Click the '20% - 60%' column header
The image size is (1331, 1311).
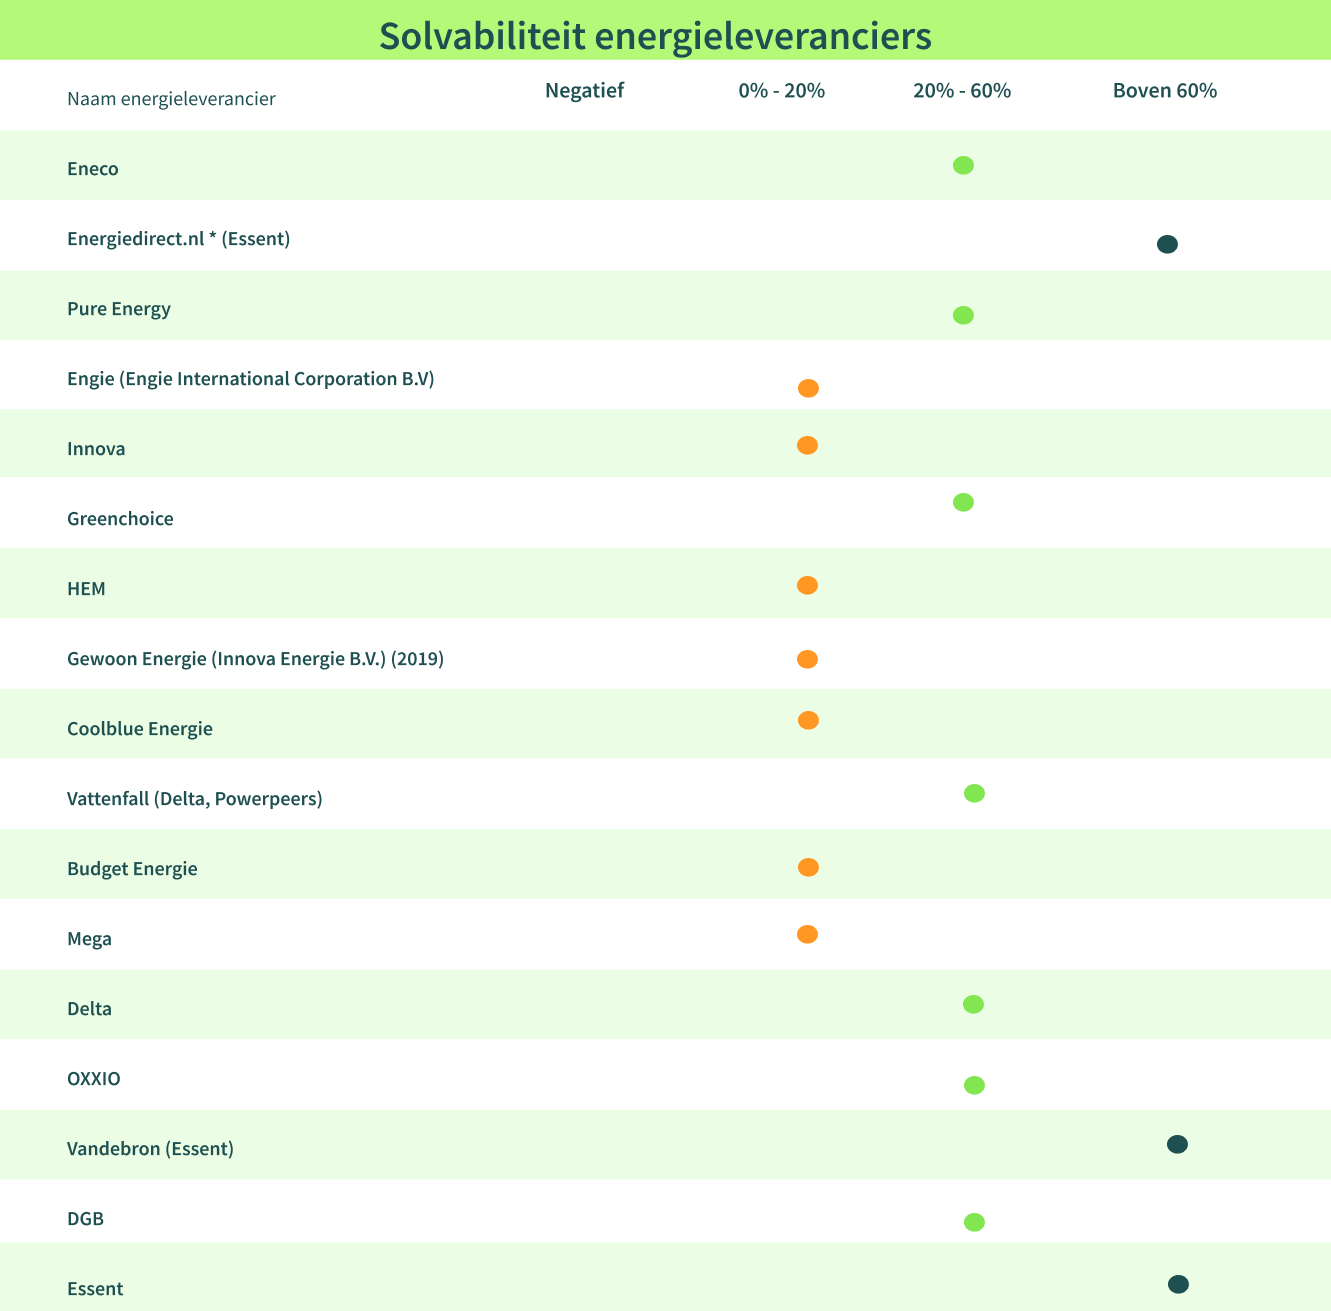point(962,91)
